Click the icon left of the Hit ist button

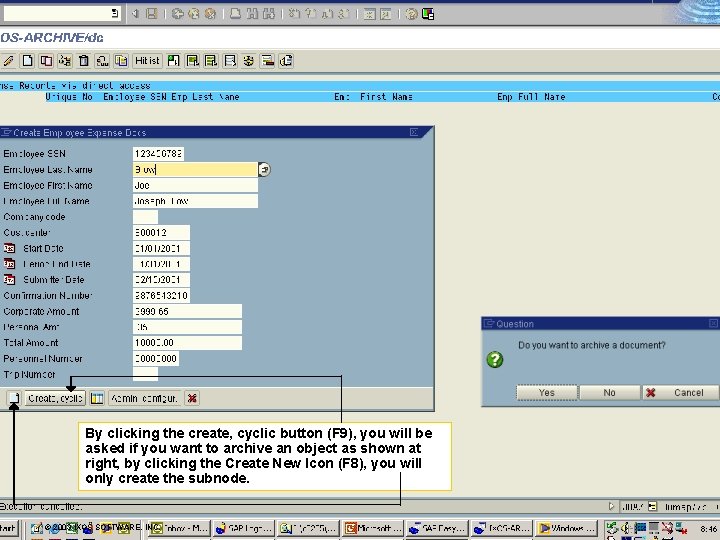121,61
